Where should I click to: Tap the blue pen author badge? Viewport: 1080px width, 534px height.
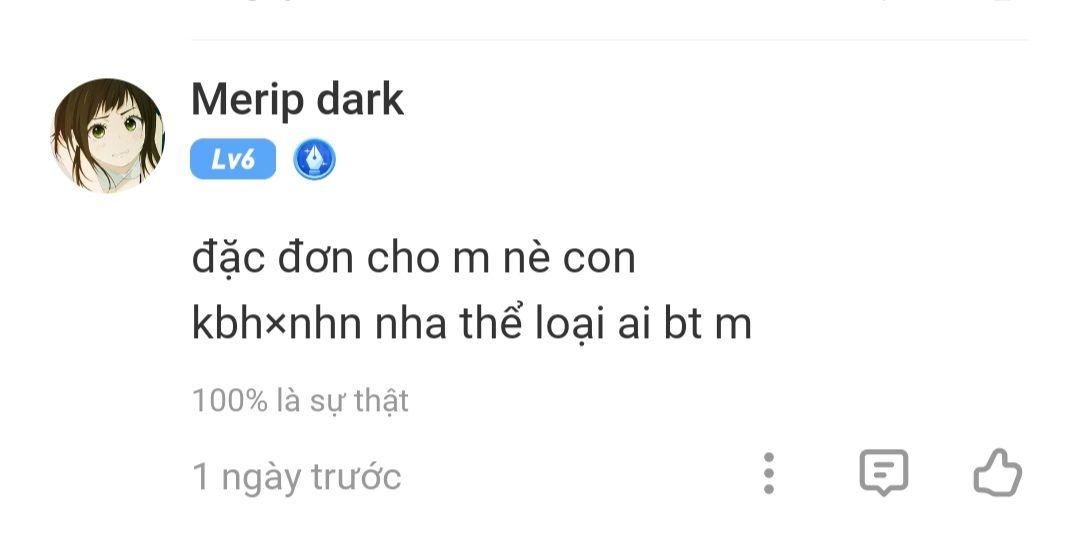pos(314,159)
